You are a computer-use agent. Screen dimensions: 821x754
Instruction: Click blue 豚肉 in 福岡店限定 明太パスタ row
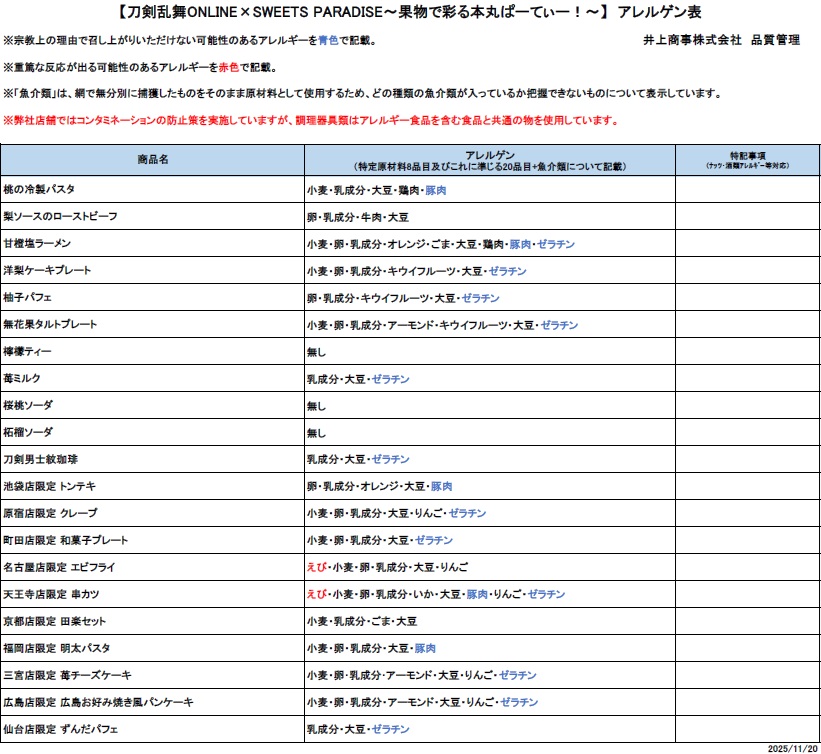[425, 648]
